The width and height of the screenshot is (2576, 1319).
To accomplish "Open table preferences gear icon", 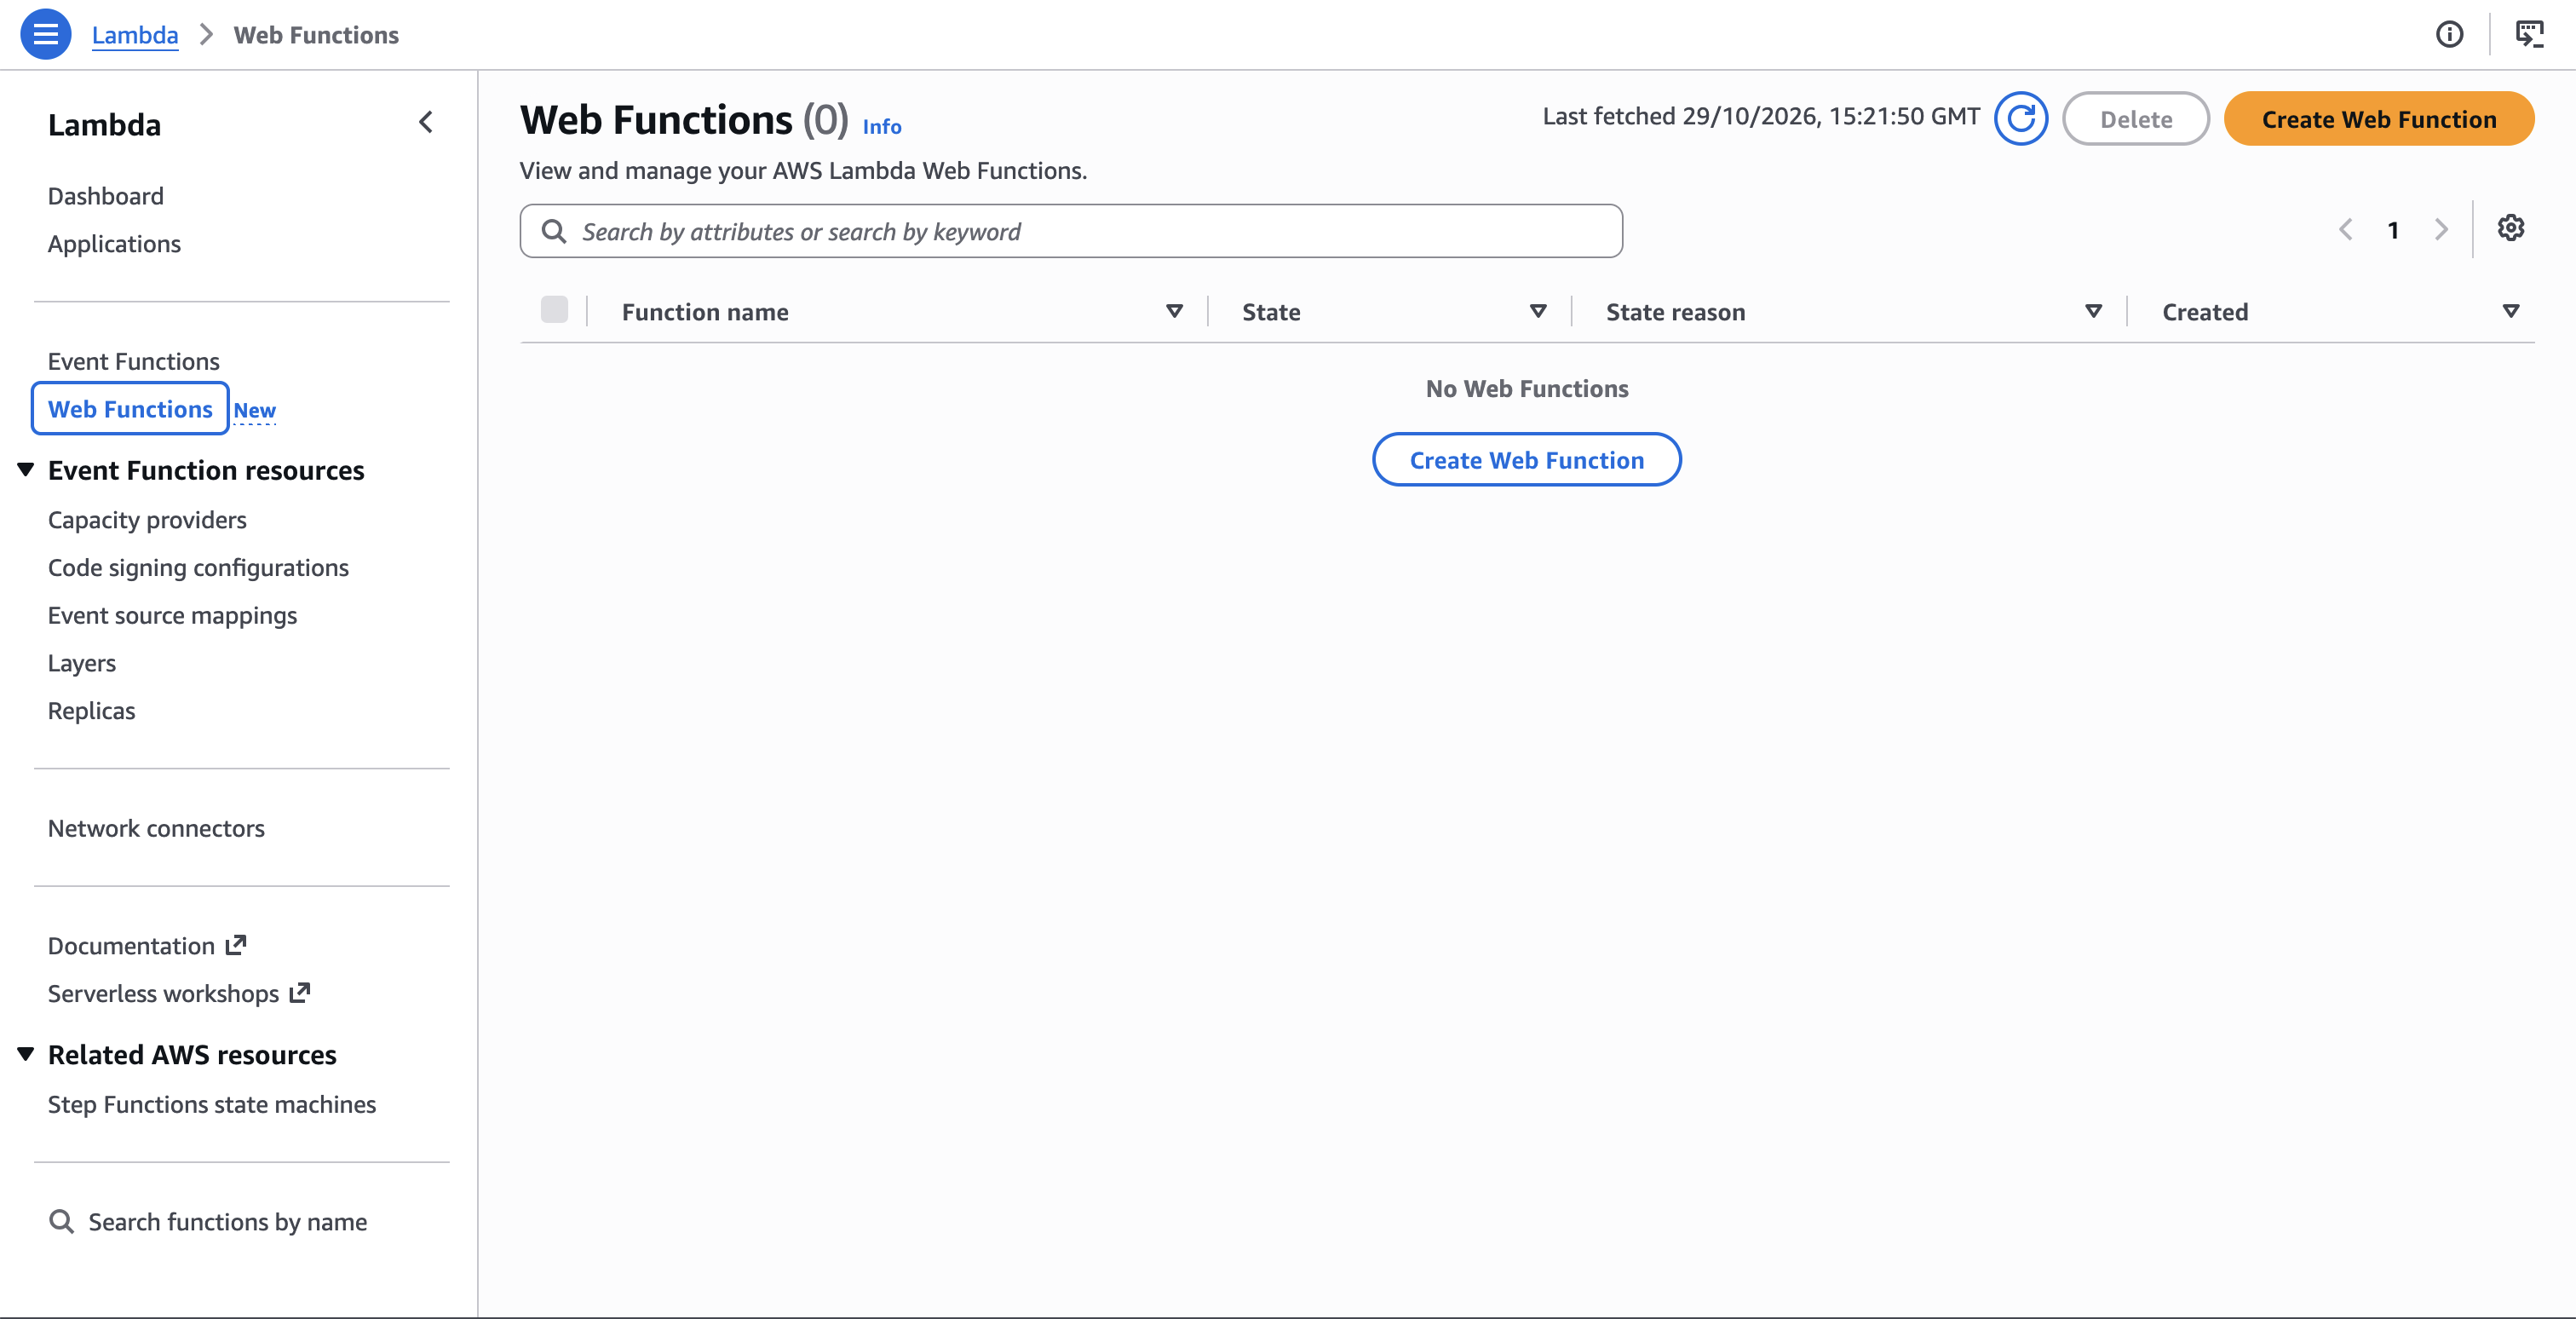I will pyautogui.click(x=2510, y=229).
